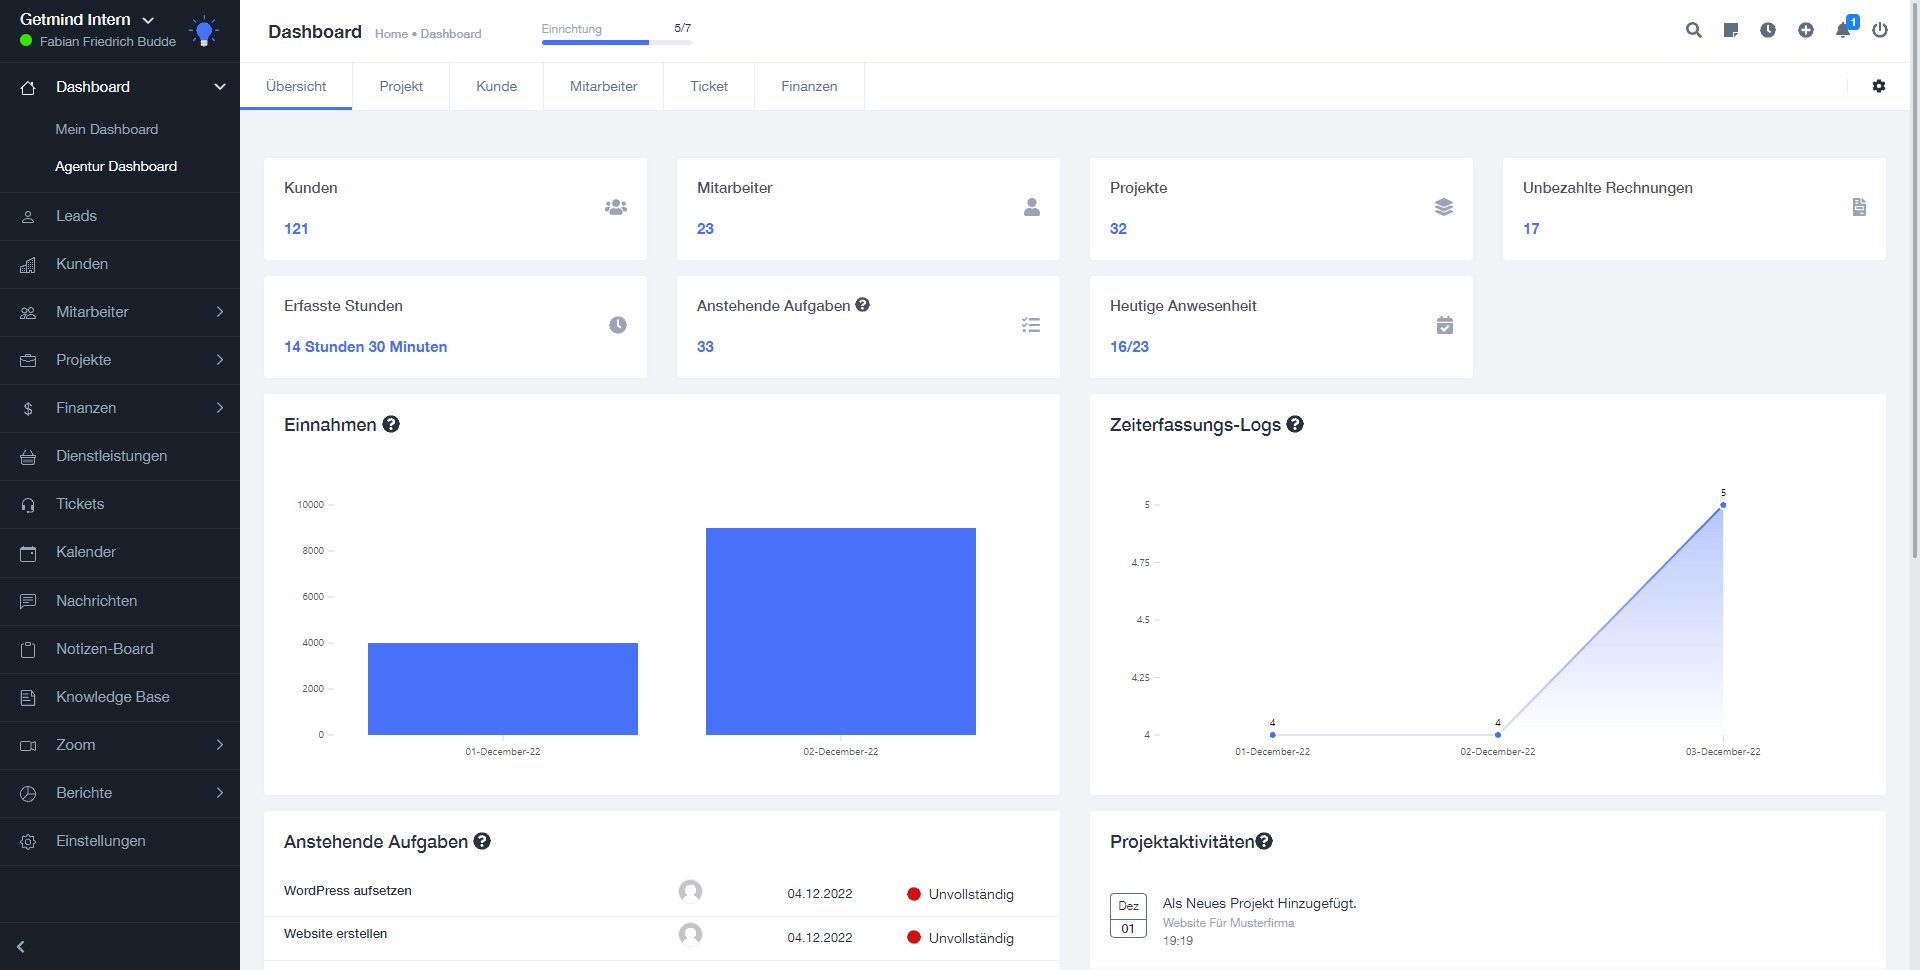Viewport: 1920px width, 970px height.
Task: Open the time clock icon in the header
Action: [x=1768, y=31]
